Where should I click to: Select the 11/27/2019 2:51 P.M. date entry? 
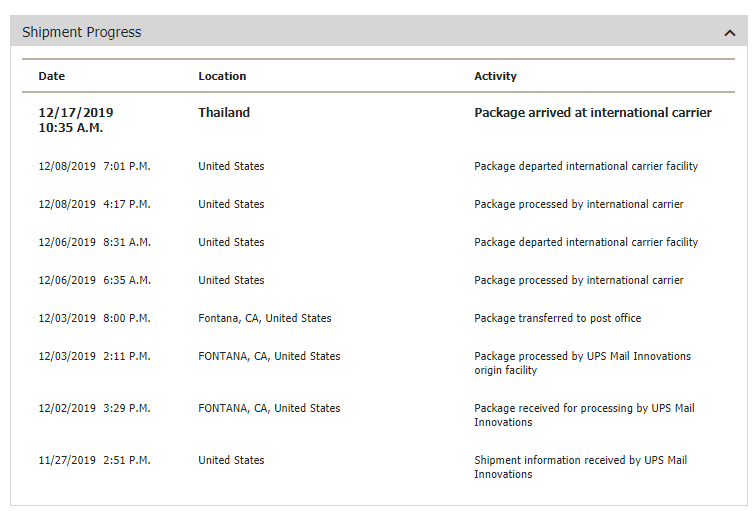[x=94, y=460]
